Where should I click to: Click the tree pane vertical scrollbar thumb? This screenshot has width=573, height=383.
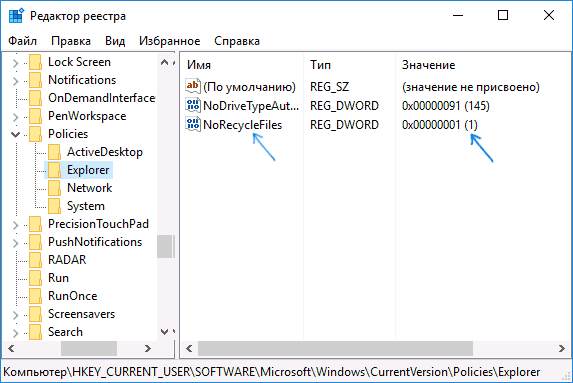point(165,246)
